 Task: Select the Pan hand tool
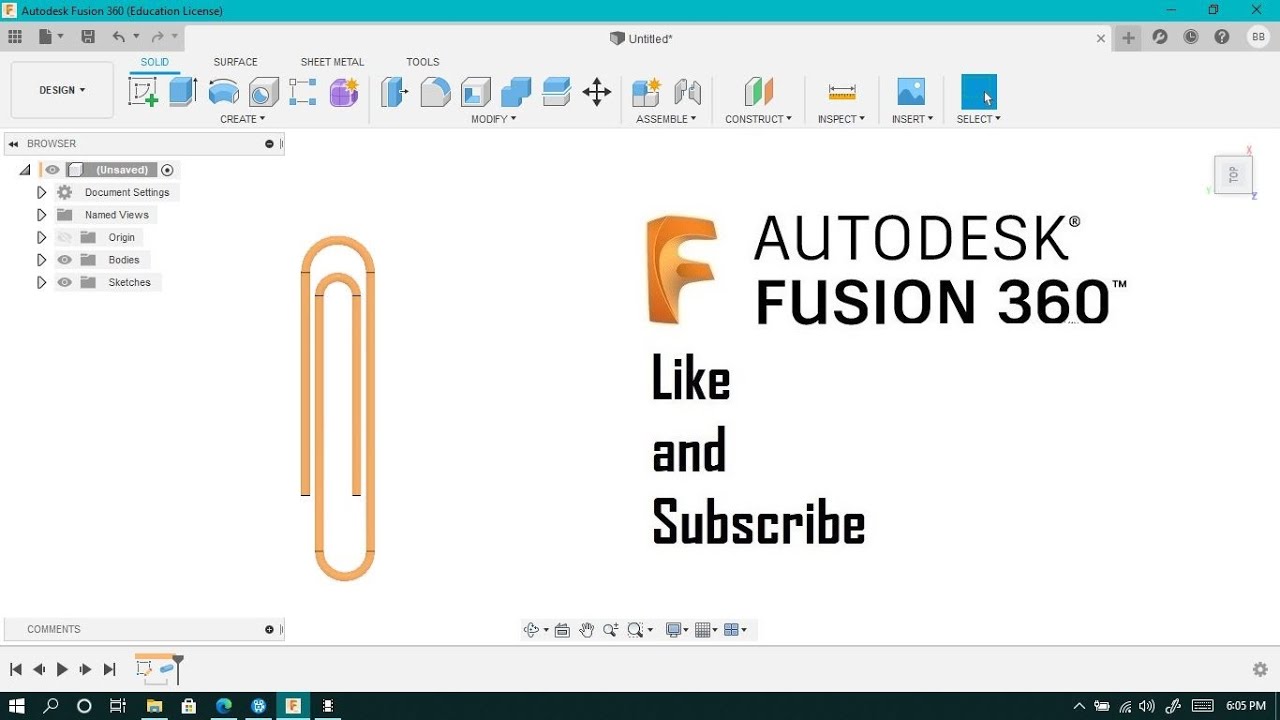pyautogui.click(x=587, y=630)
